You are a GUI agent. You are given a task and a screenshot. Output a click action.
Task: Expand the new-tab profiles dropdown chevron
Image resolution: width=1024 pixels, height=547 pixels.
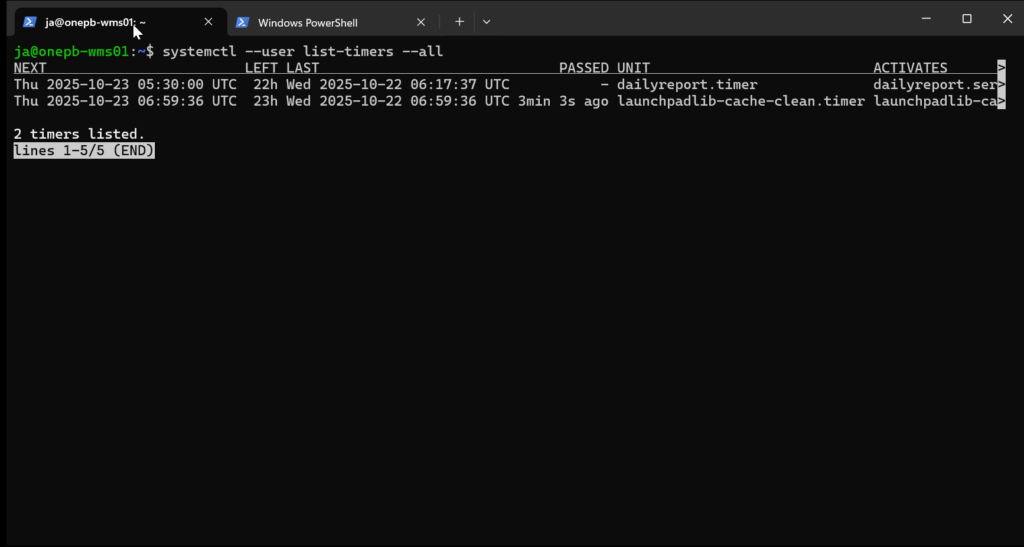tap(486, 21)
